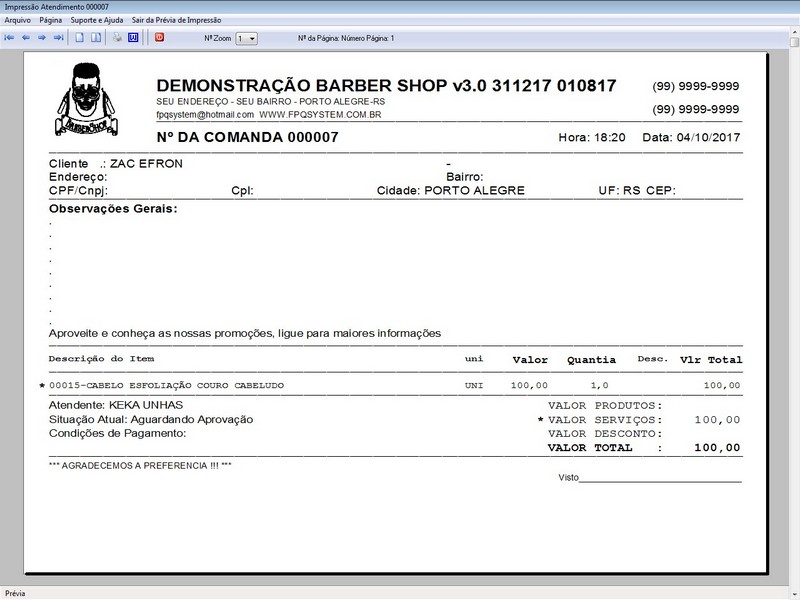
Task: Jump to last page arrow
Action: [59, 38]
